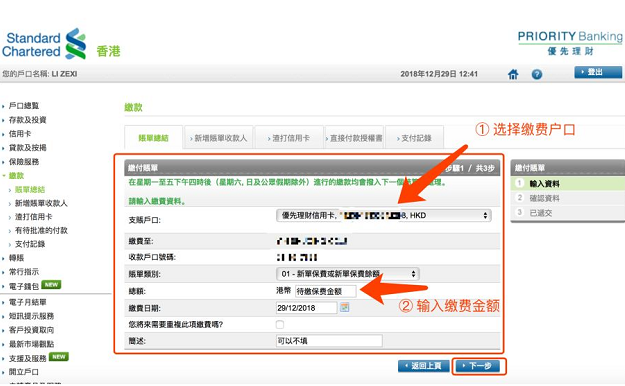Open 常行指示 sidebar item
This screenshot has height=386, width=625.
point(24,272)
